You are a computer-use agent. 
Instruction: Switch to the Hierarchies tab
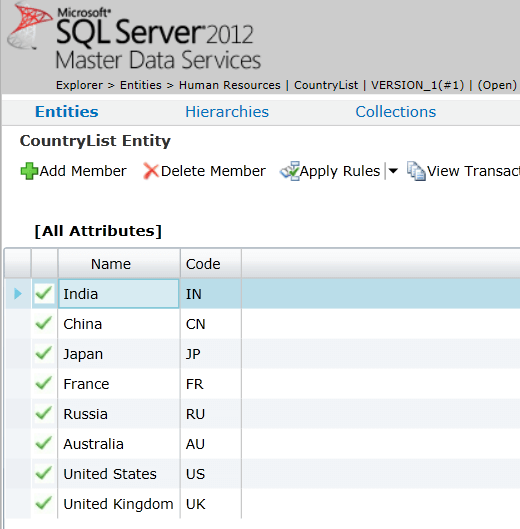click(227, 112)
